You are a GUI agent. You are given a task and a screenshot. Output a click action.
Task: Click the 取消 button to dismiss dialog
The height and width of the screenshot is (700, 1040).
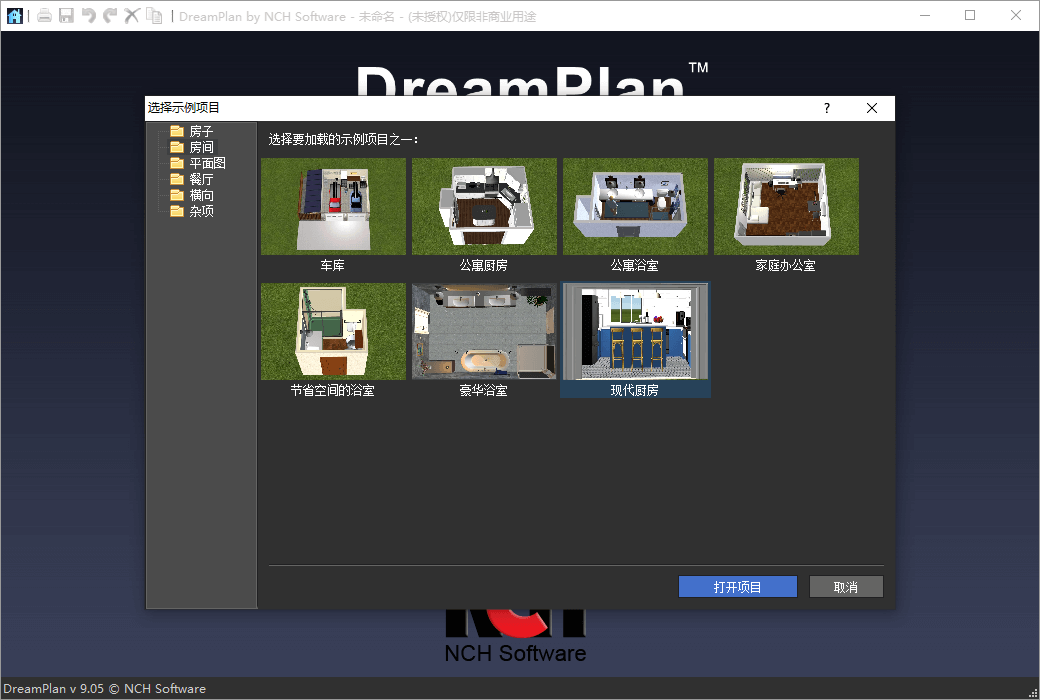[x=846, y=586]
